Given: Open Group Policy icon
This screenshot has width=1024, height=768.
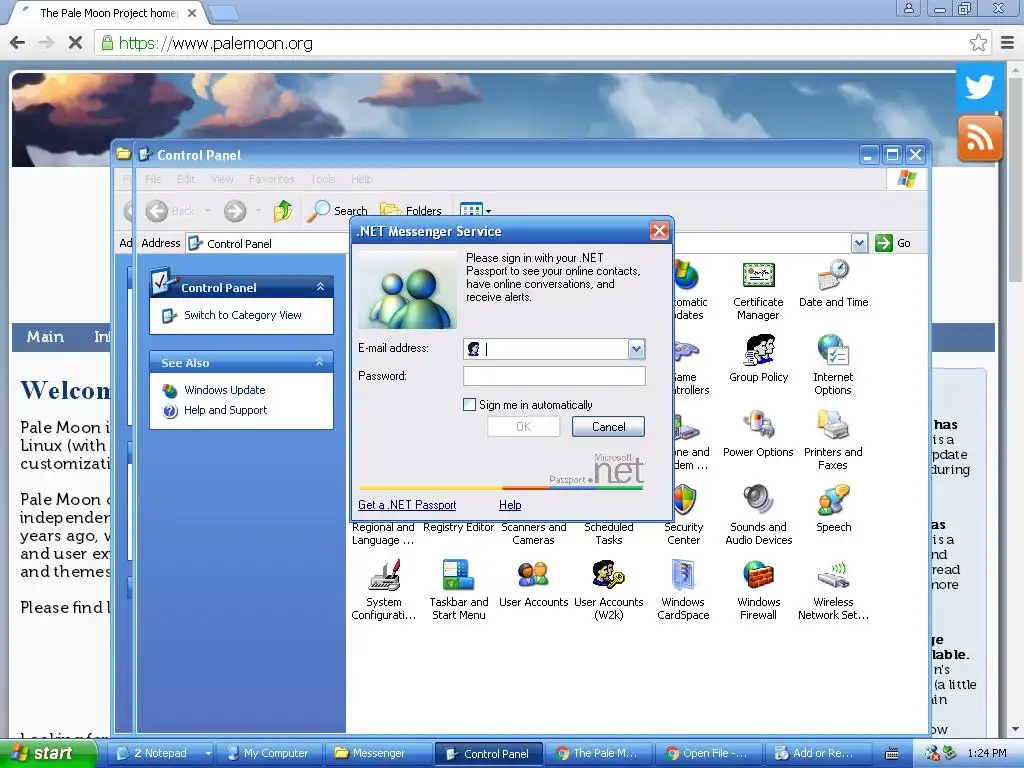Looking at the screenshot, I should [758, 359].
